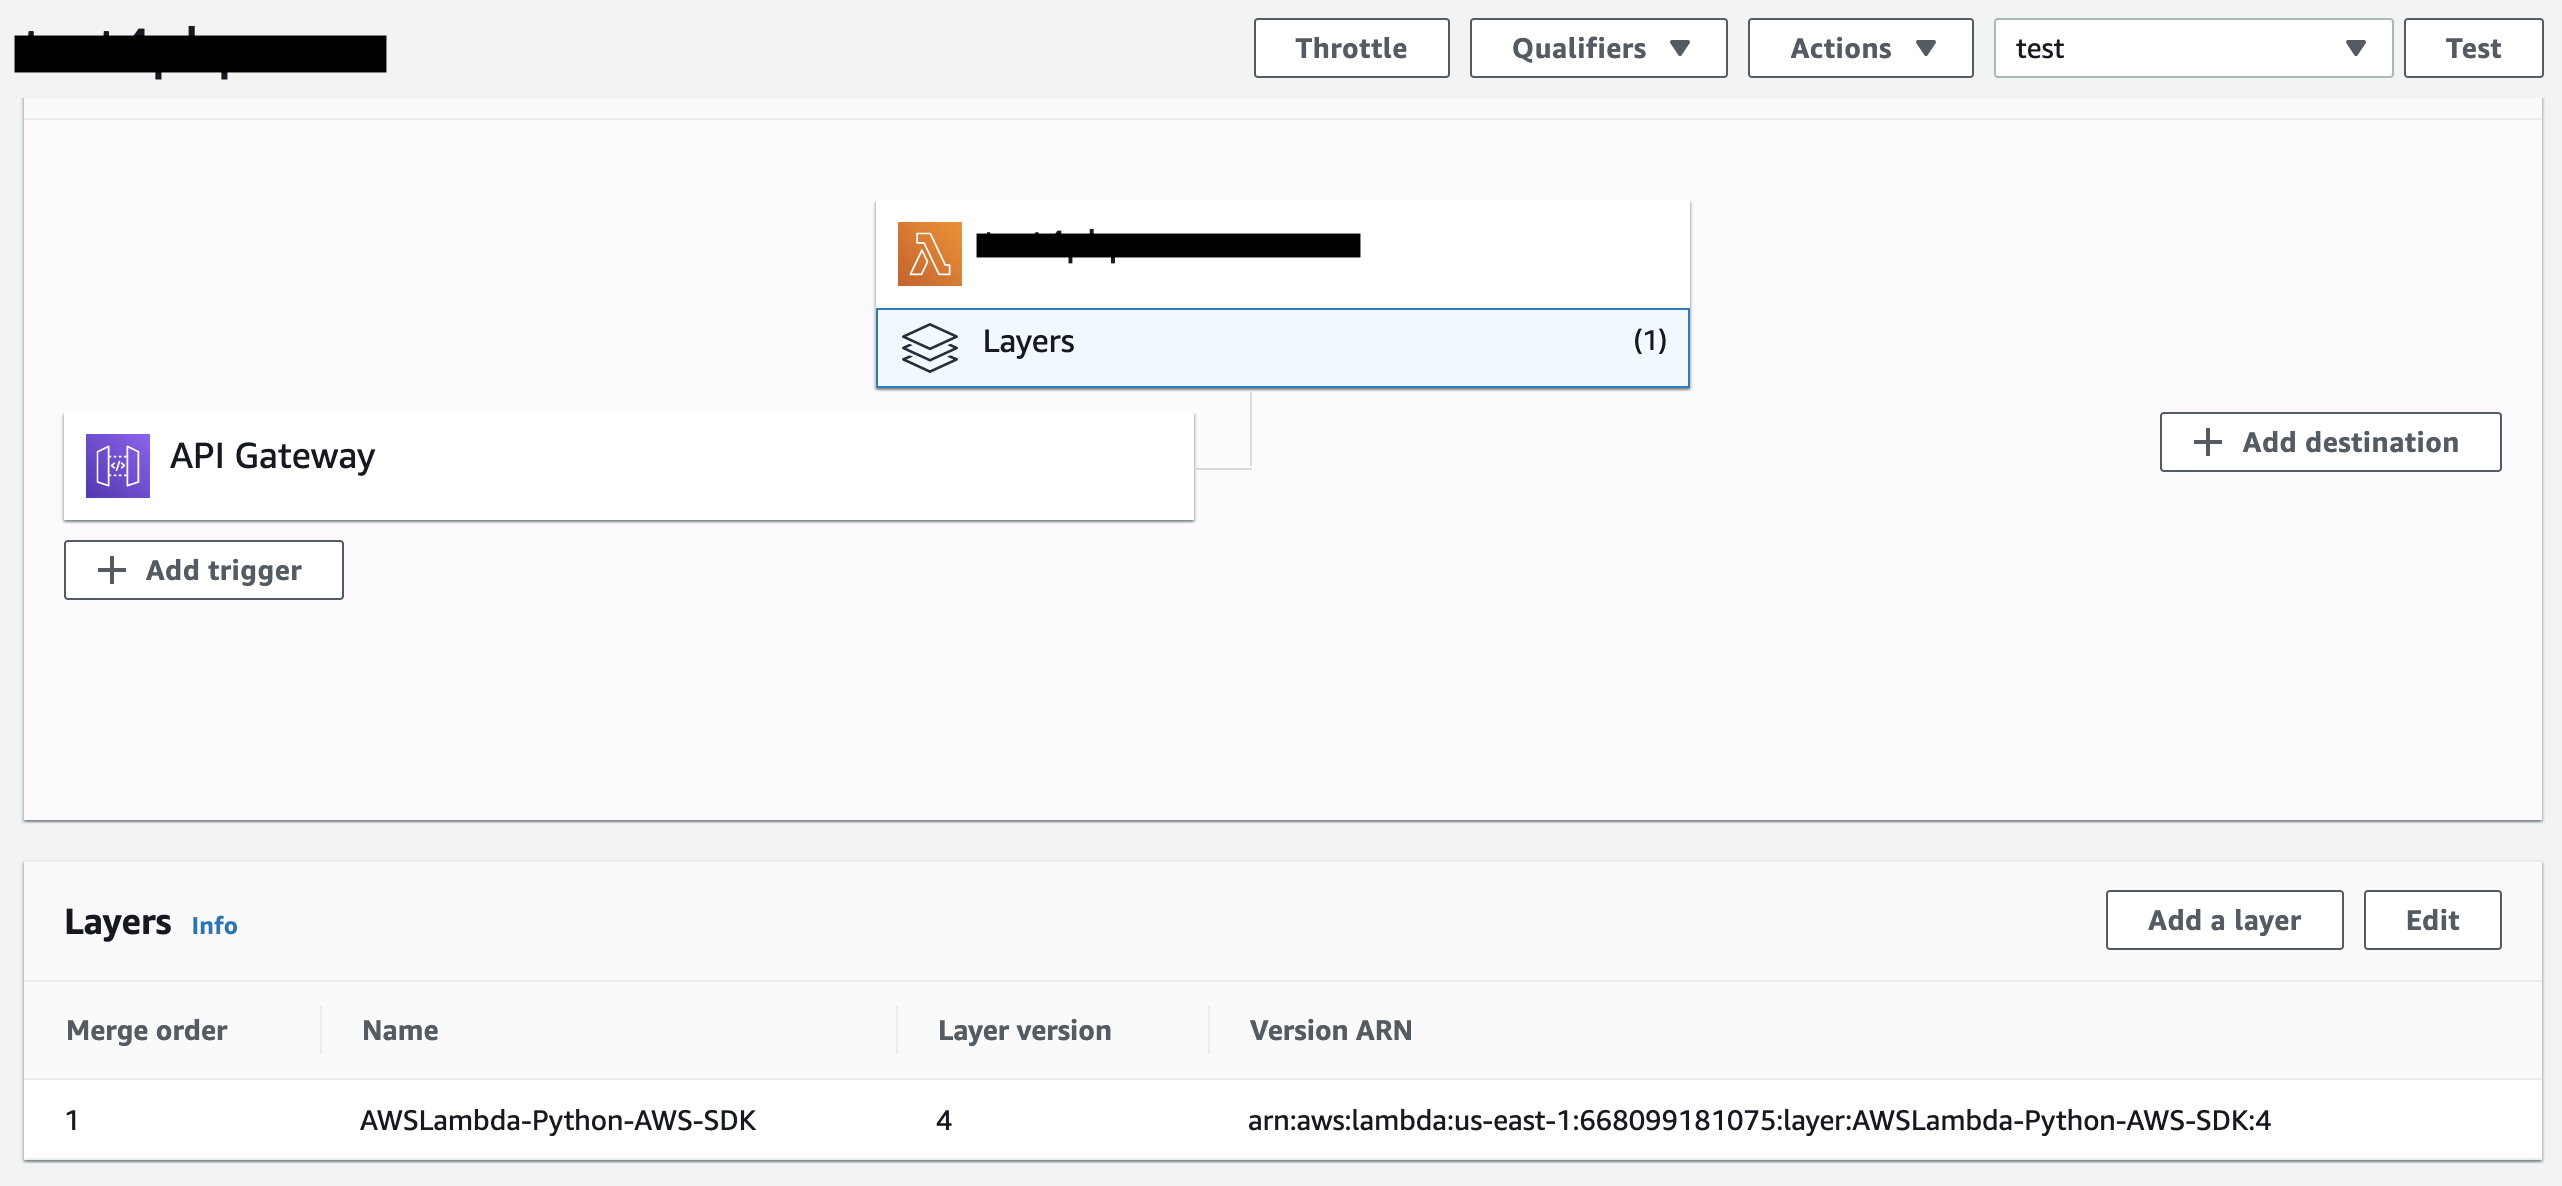Click Add trigger button
Viewport: 2562px width, 1186px height.
(204, 570)
